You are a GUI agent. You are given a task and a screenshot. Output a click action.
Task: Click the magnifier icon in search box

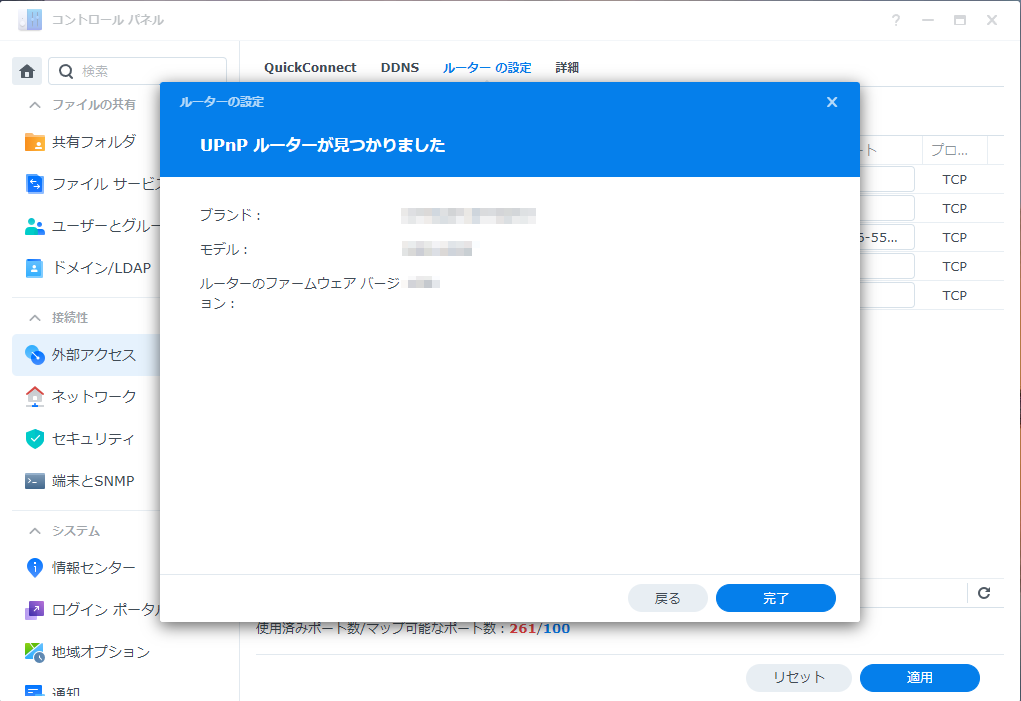pos(66,72)
